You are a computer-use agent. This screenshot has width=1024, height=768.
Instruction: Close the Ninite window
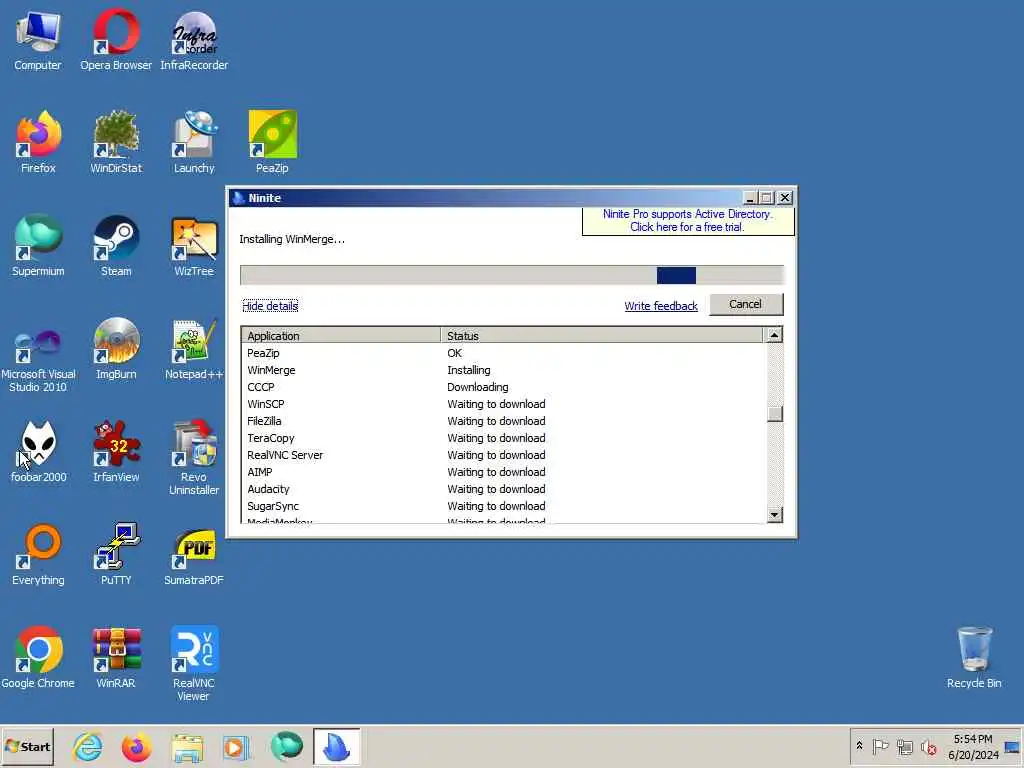(785, 198)
